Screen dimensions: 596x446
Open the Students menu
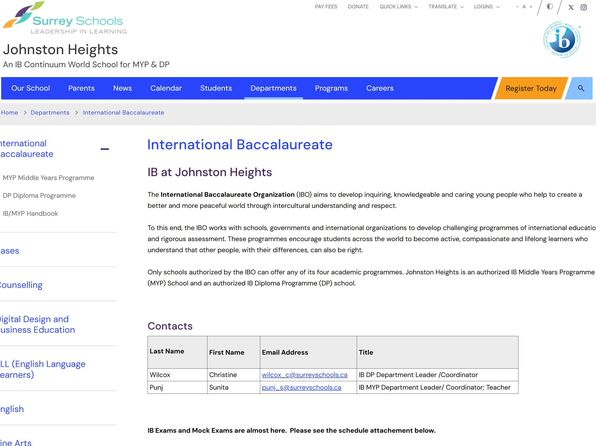(x=216, y=88)
